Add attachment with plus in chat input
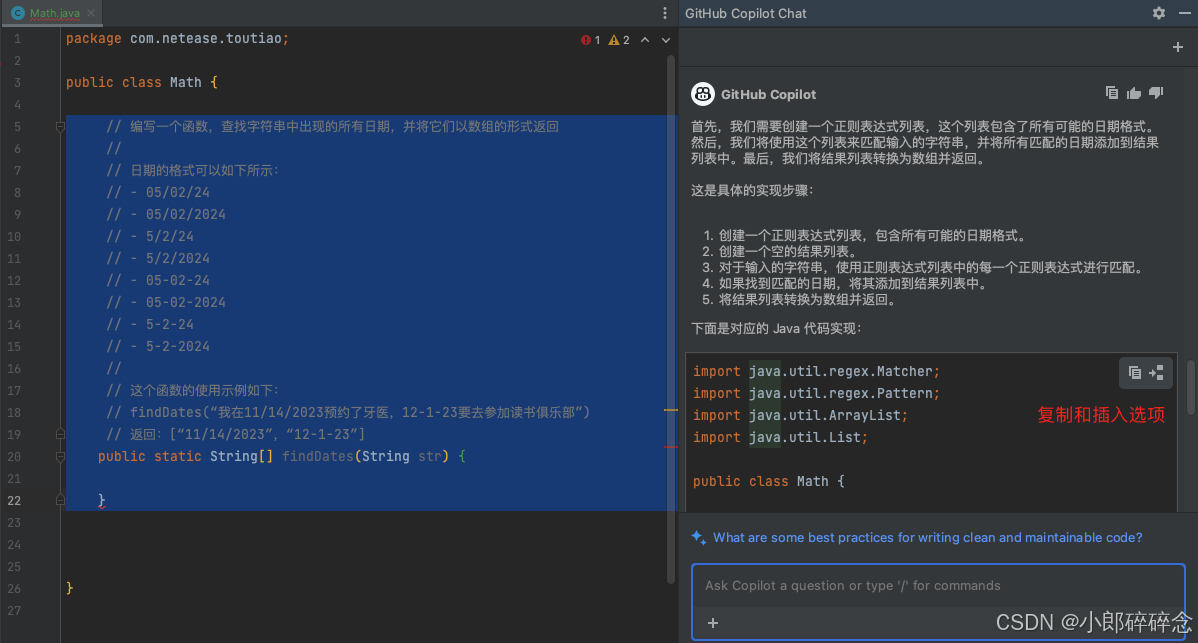The height and width of the screenshot is (643, 1198). pyautogui.click(x=713, y=623)
